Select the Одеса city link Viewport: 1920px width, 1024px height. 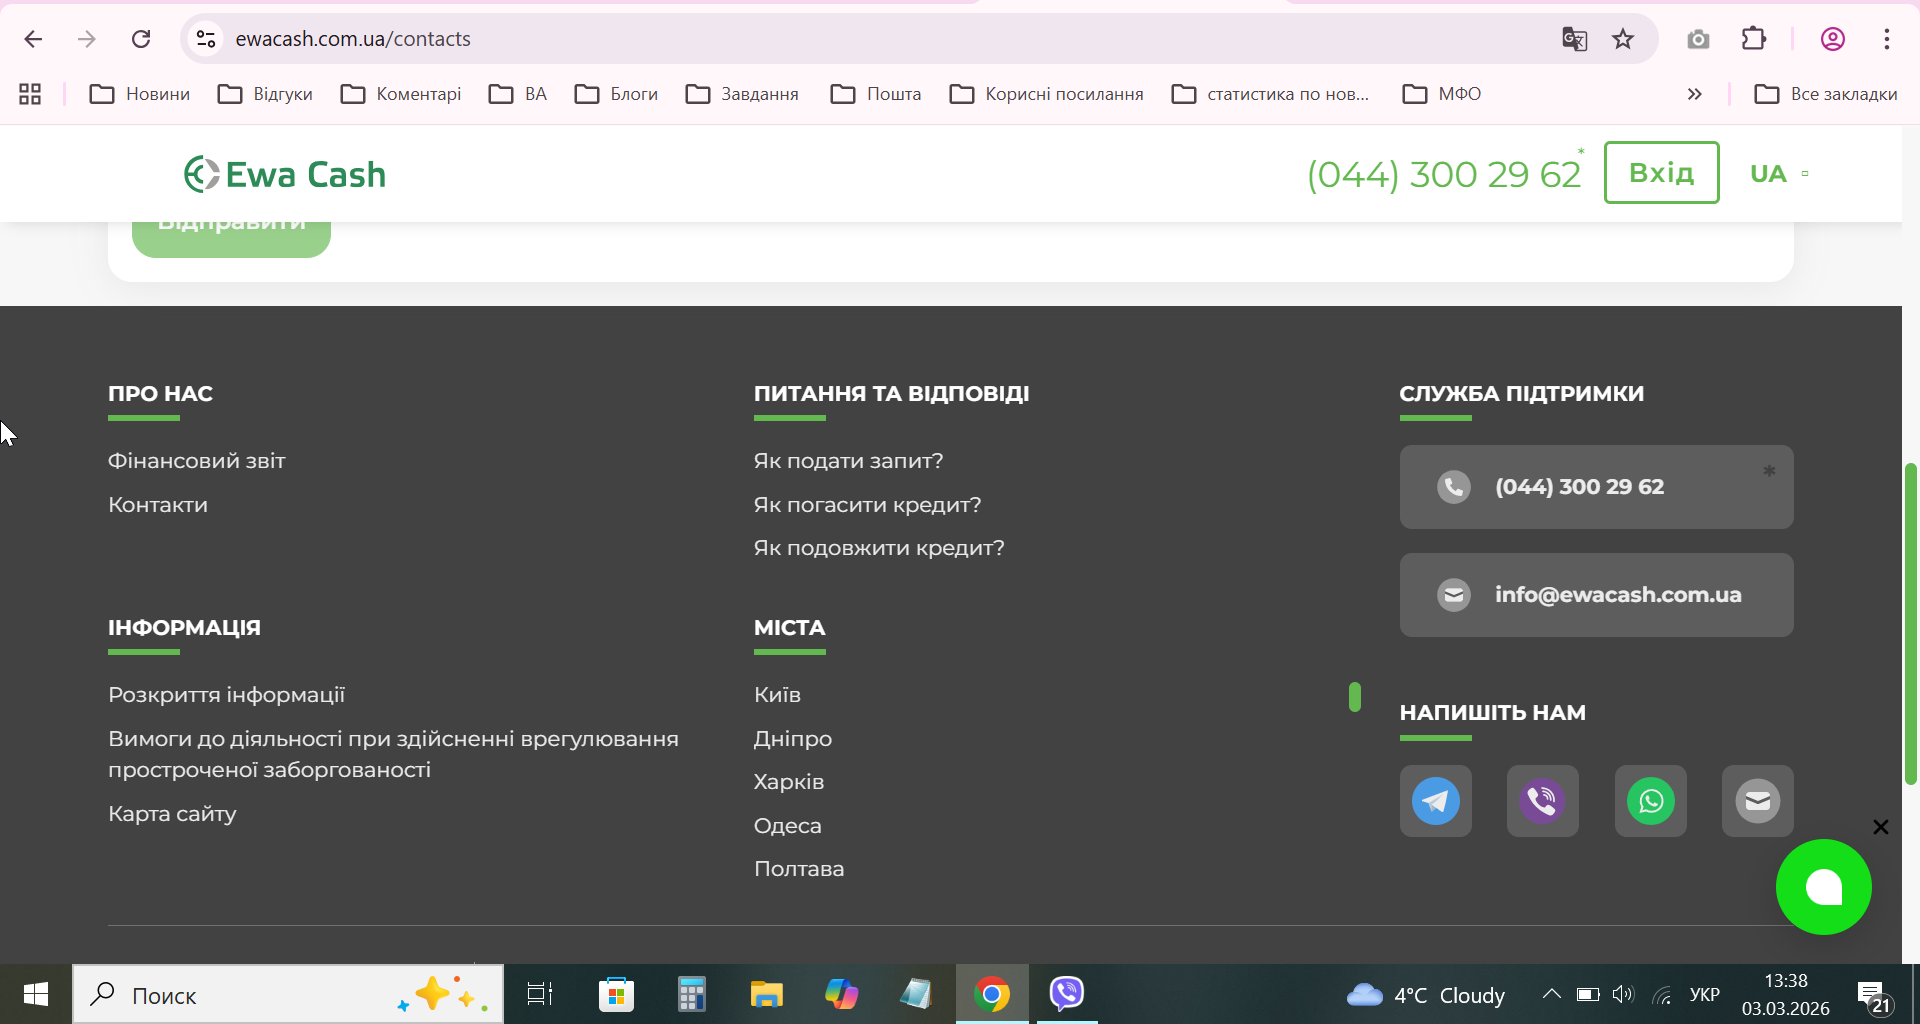click(788, 826)
